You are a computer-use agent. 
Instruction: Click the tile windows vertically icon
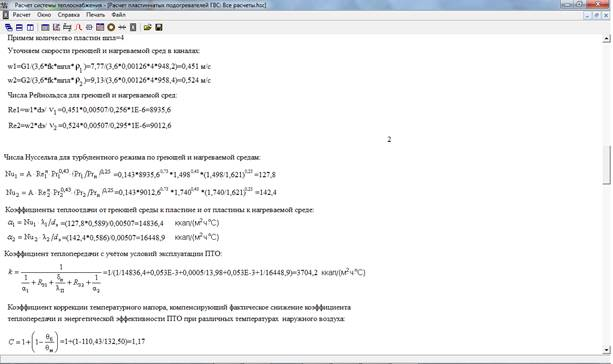30,27
